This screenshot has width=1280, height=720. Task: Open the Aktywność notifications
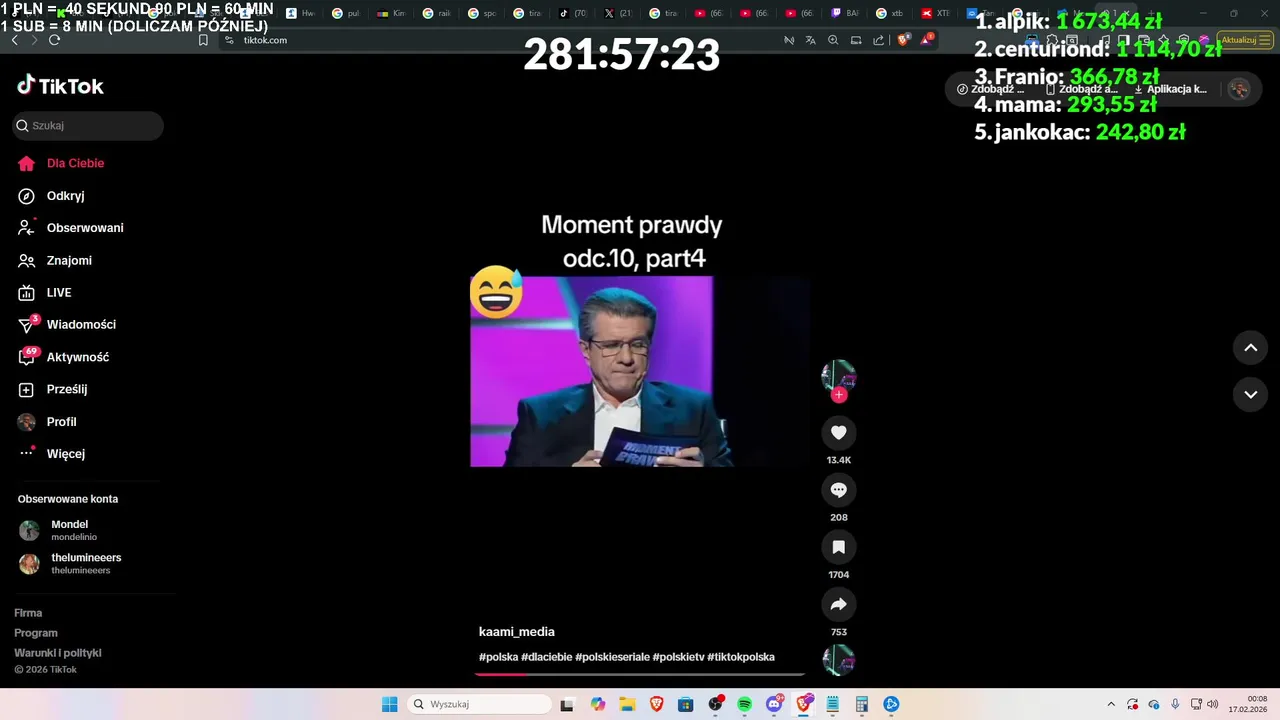(63, 357)
